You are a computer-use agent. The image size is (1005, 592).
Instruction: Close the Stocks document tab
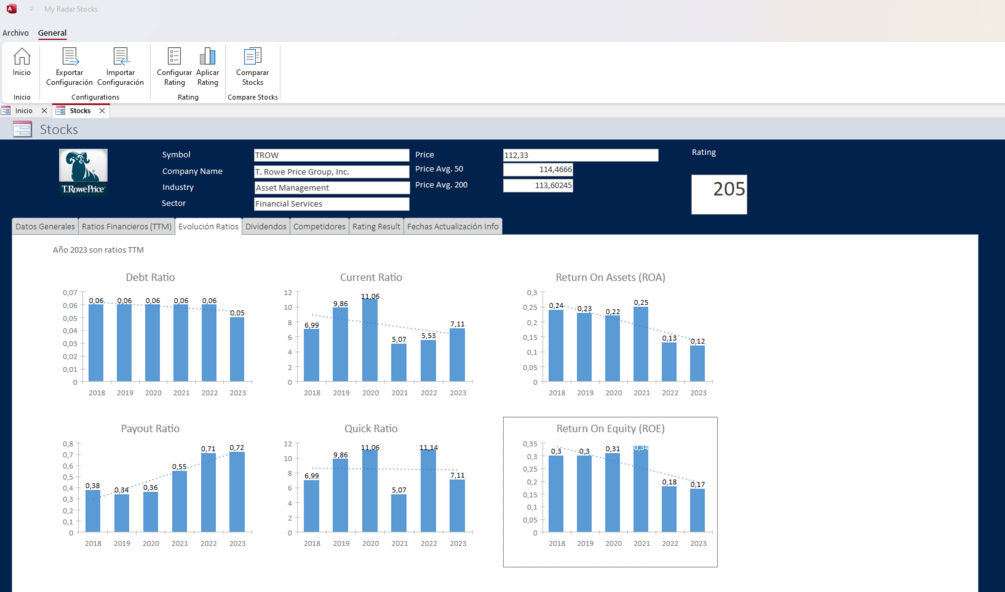tap(102, 111)
